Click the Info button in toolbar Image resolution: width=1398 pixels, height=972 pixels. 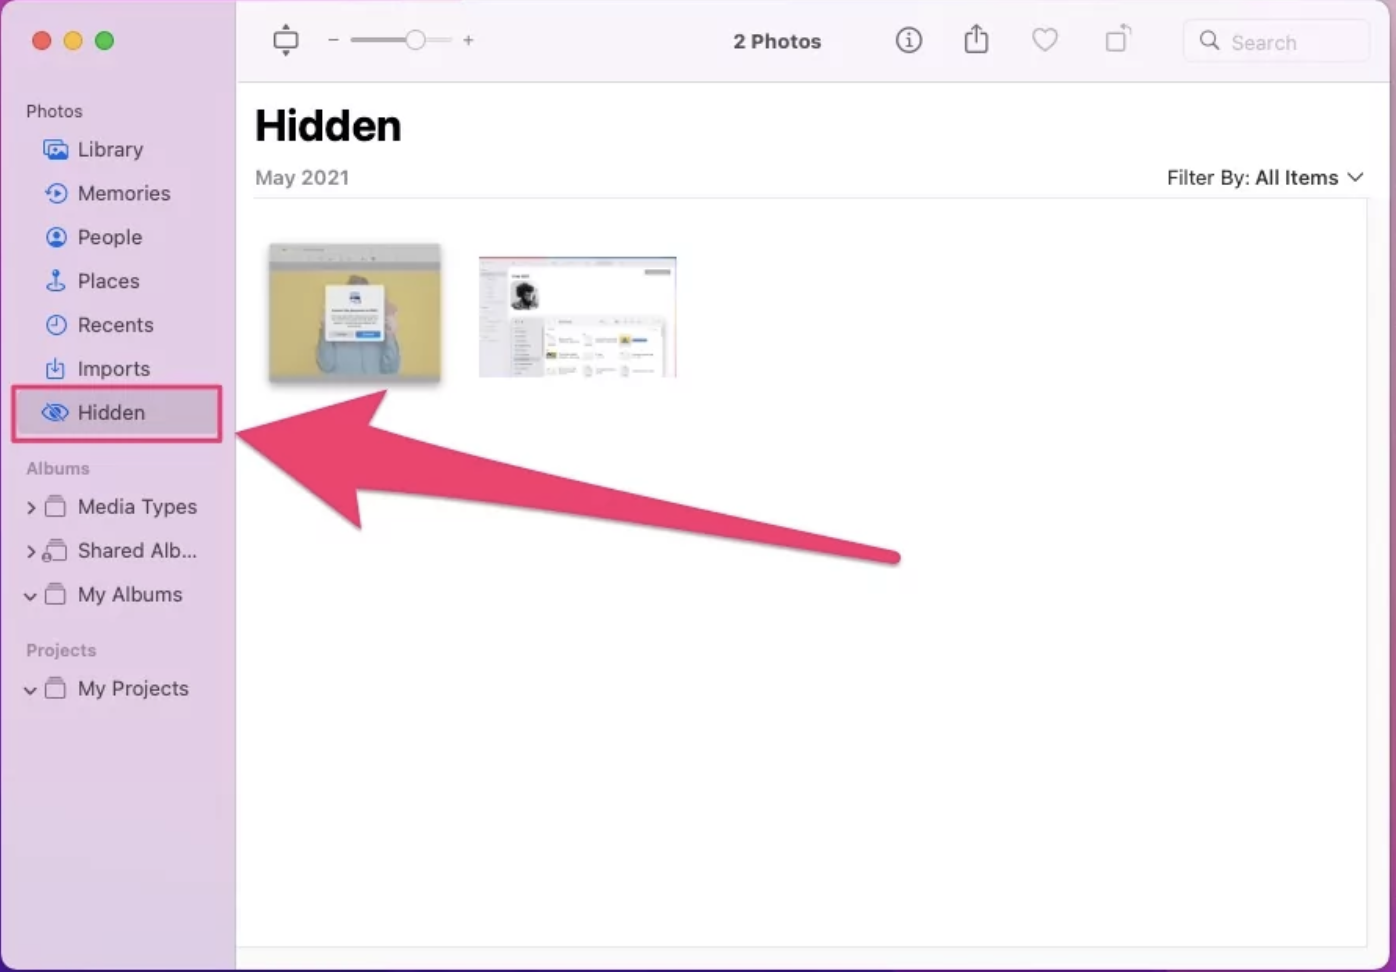point(908,41)
